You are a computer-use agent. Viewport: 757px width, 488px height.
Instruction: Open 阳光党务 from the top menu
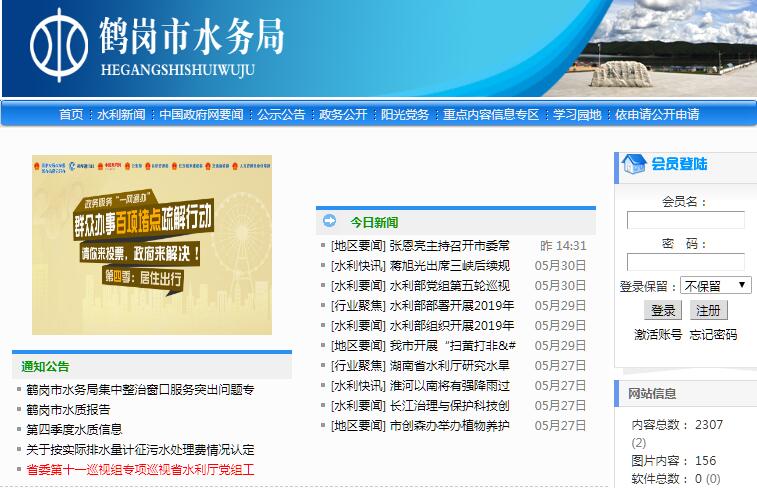pyautogui.click(x=405, y=115)
